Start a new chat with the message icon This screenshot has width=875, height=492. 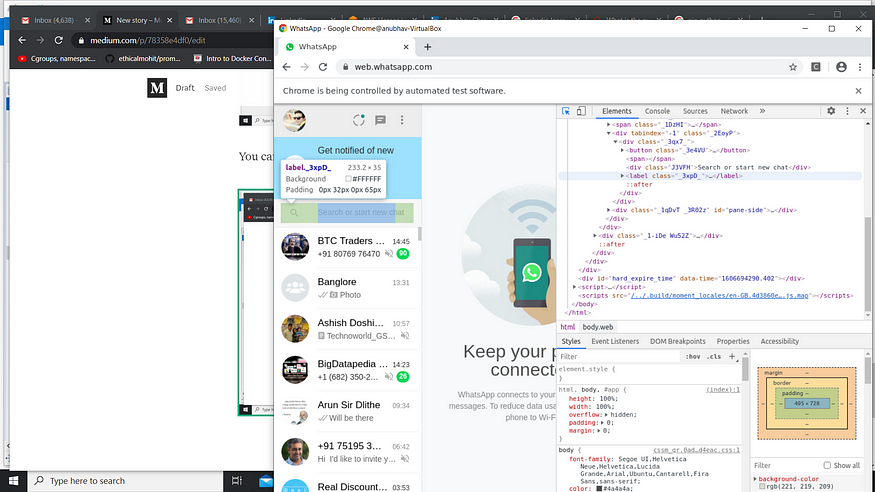[x=381, y=120]
